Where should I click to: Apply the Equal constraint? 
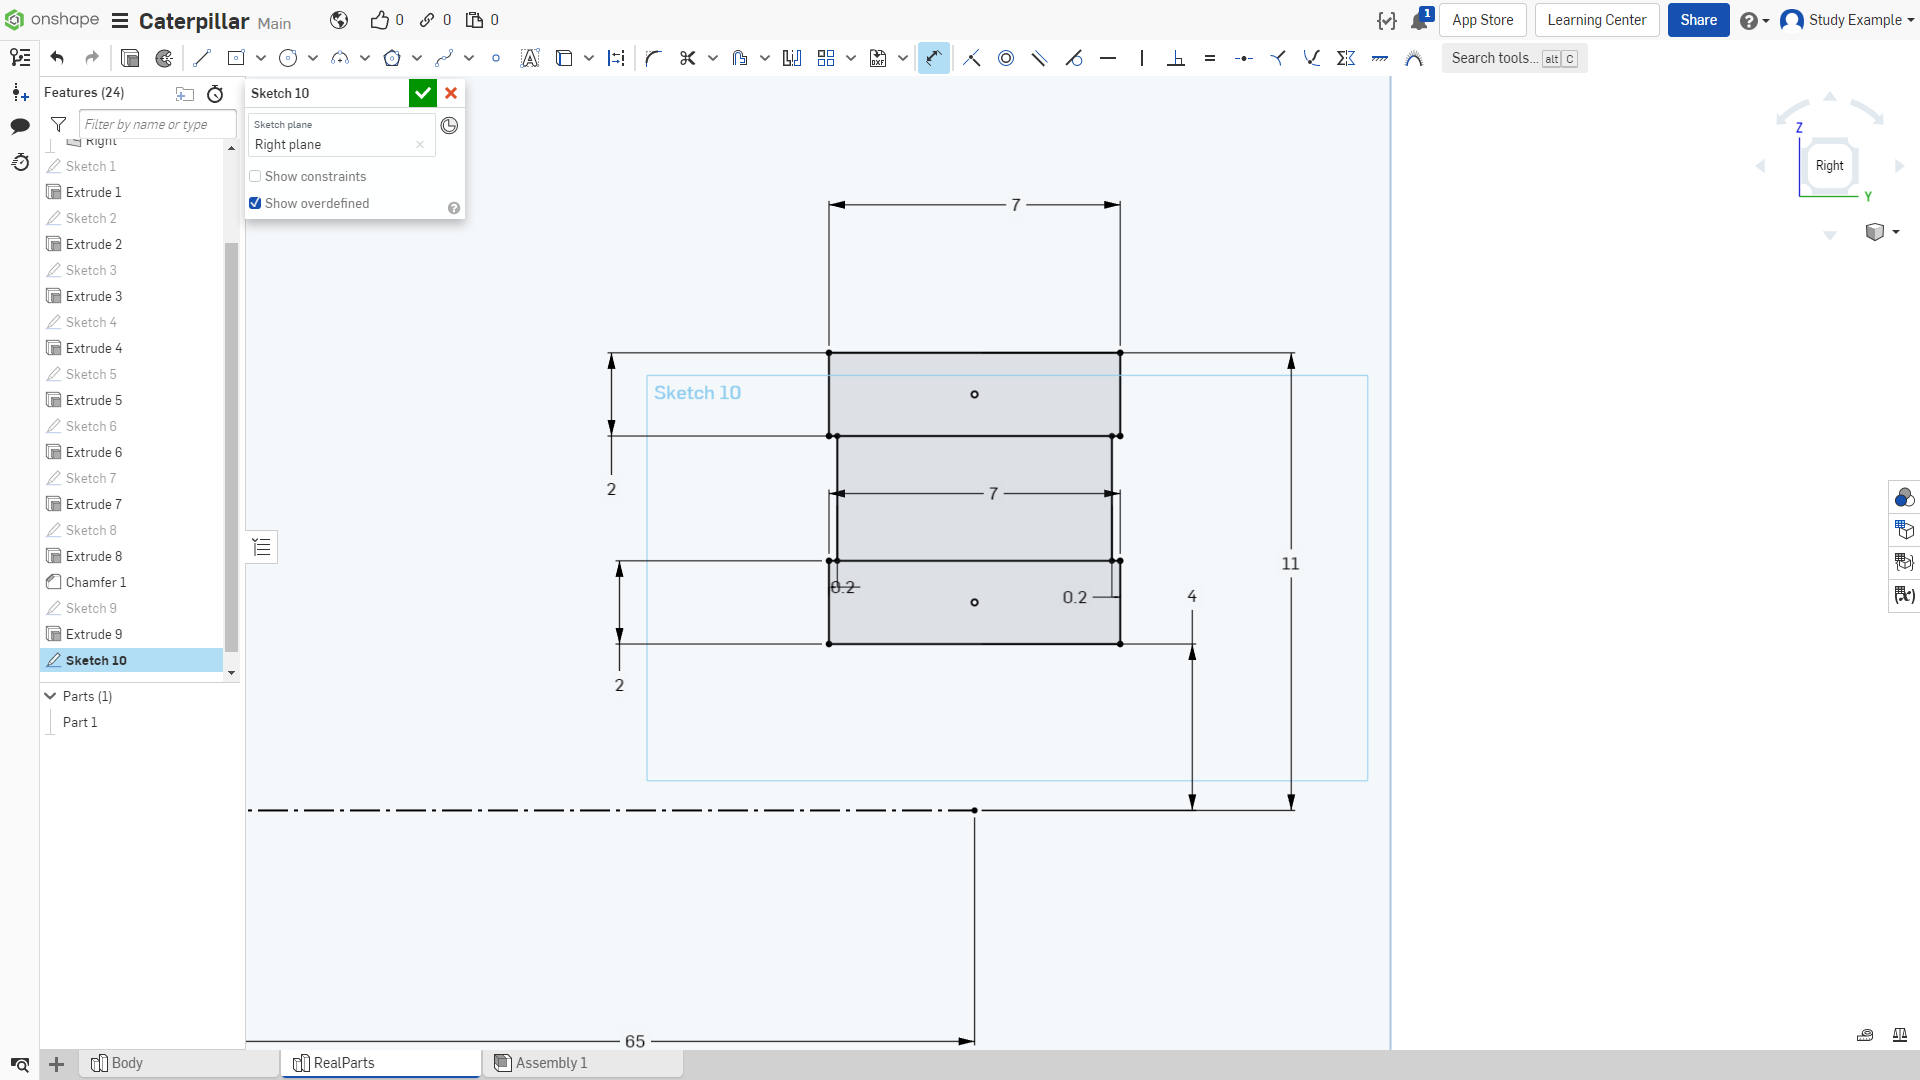1210,58
